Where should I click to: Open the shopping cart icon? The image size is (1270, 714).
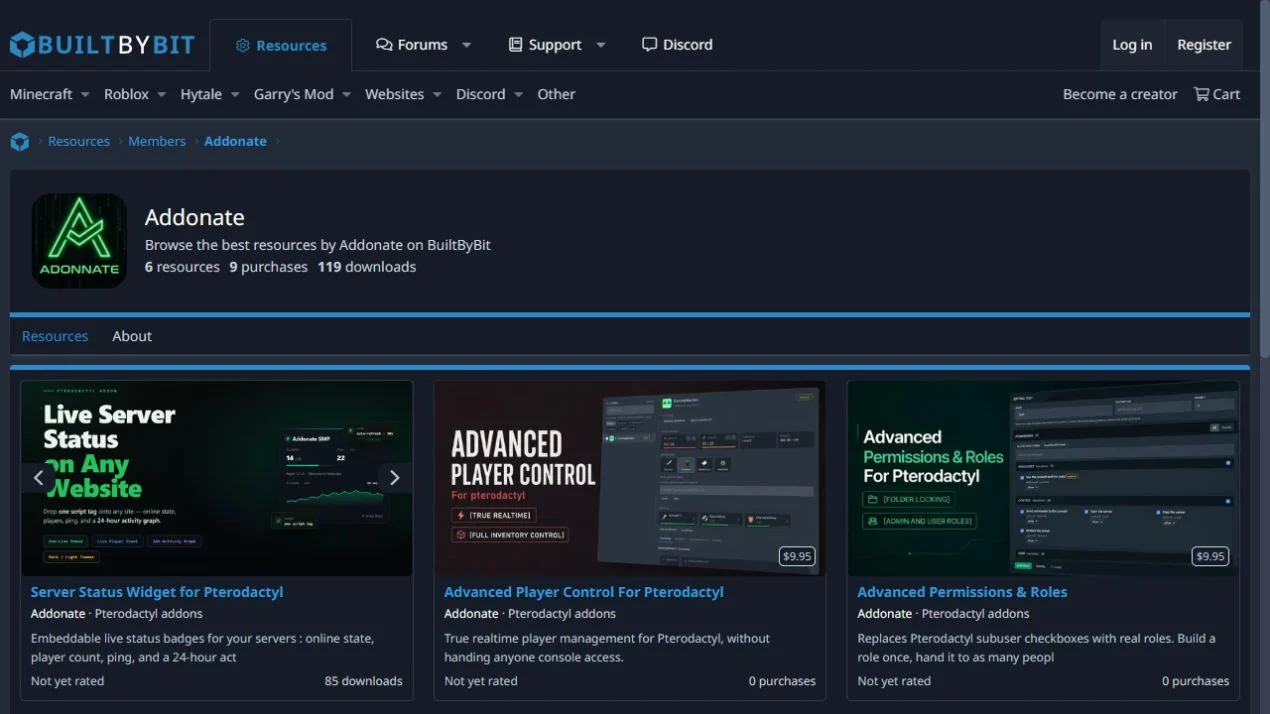[1201, 94]
